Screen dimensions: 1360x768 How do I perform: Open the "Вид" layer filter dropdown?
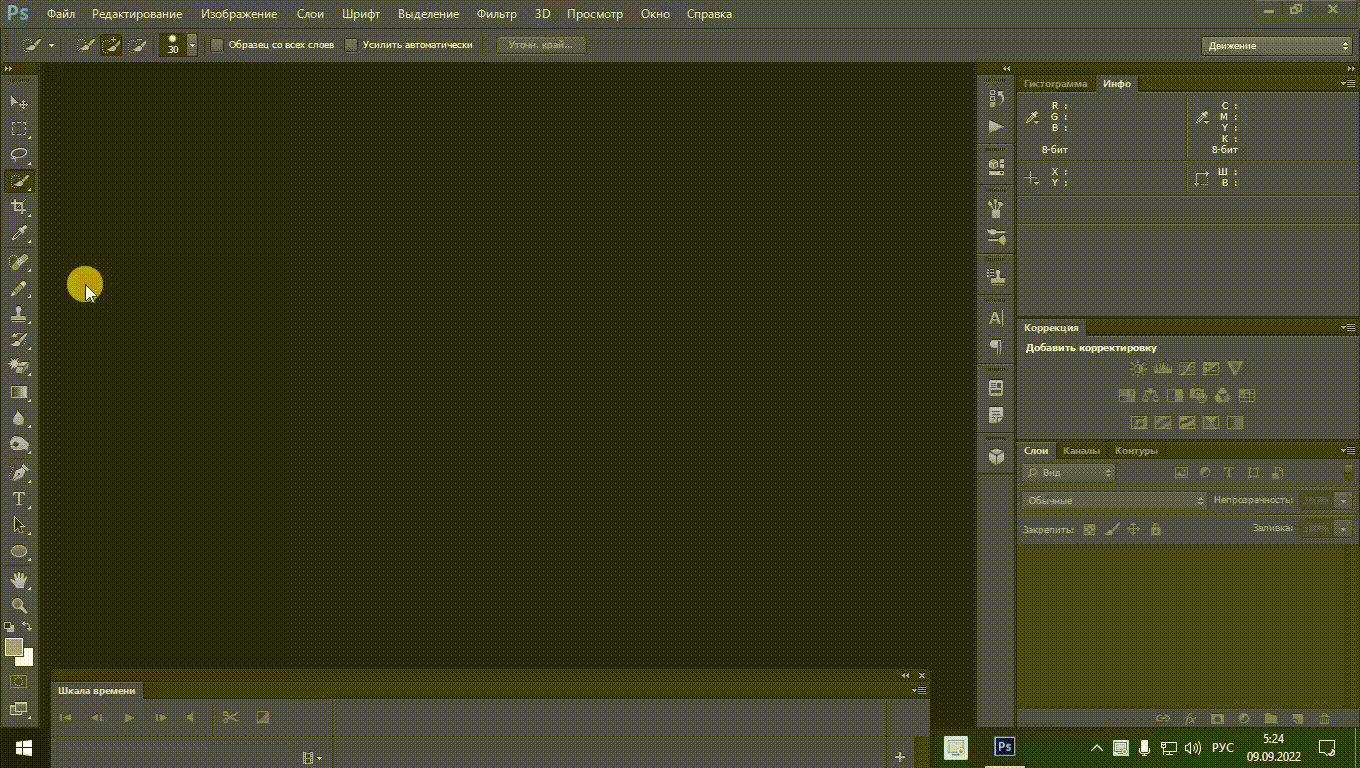pyautogui.click(x=1068, y=472)
